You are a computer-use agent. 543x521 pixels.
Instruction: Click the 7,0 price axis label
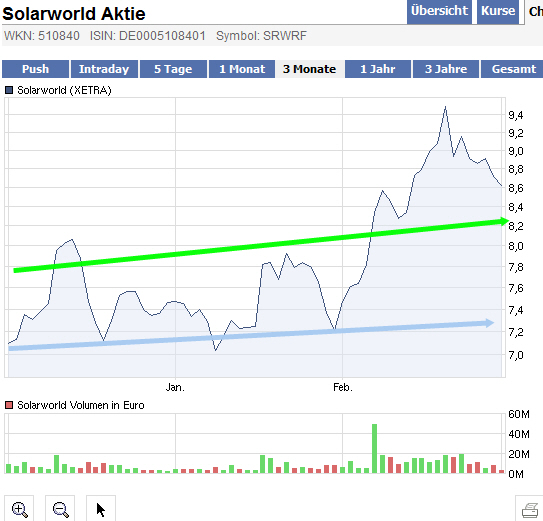[x=516, y=355]
